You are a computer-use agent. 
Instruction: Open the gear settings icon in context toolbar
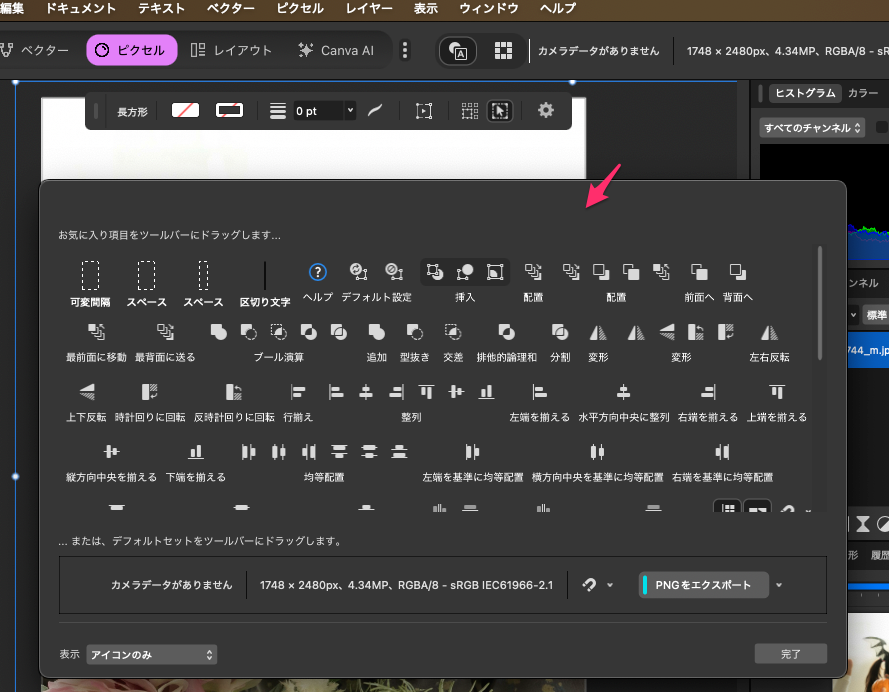[x=545, y=111]
